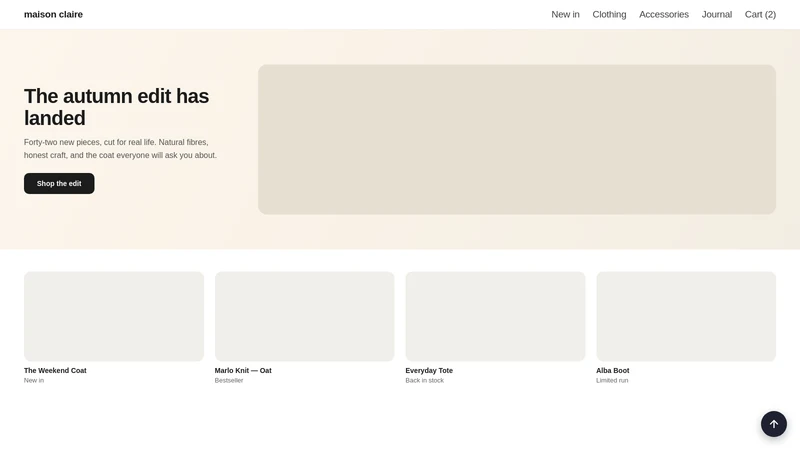This screenshot has height=450, width=800.
Task: Click the Limited run label under Alba Boot
Action: 612,381
